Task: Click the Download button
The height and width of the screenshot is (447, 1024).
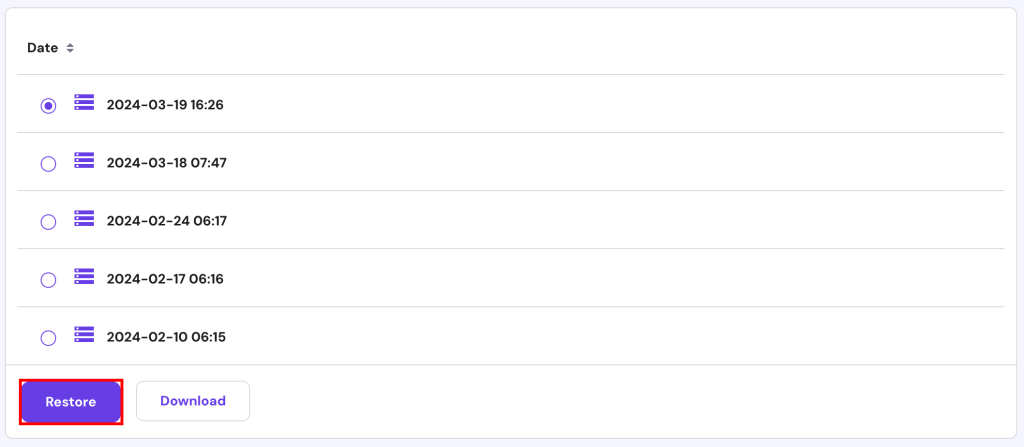Action: [193, 401]
